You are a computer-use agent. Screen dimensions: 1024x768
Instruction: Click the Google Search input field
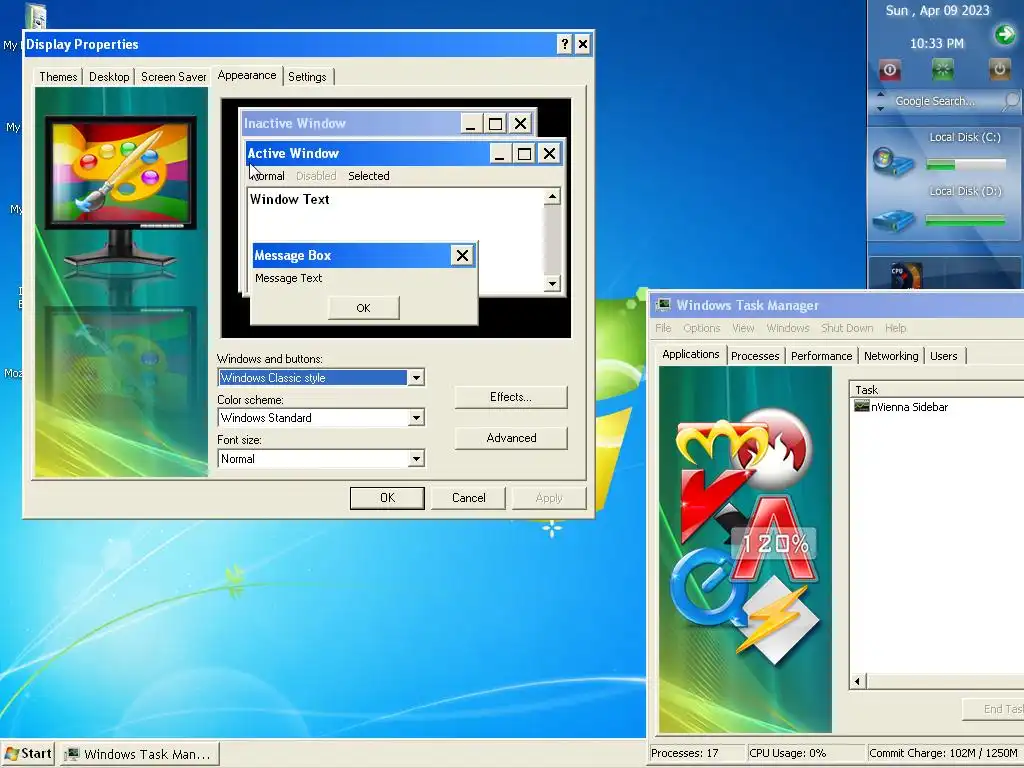(x=944, y=101)
